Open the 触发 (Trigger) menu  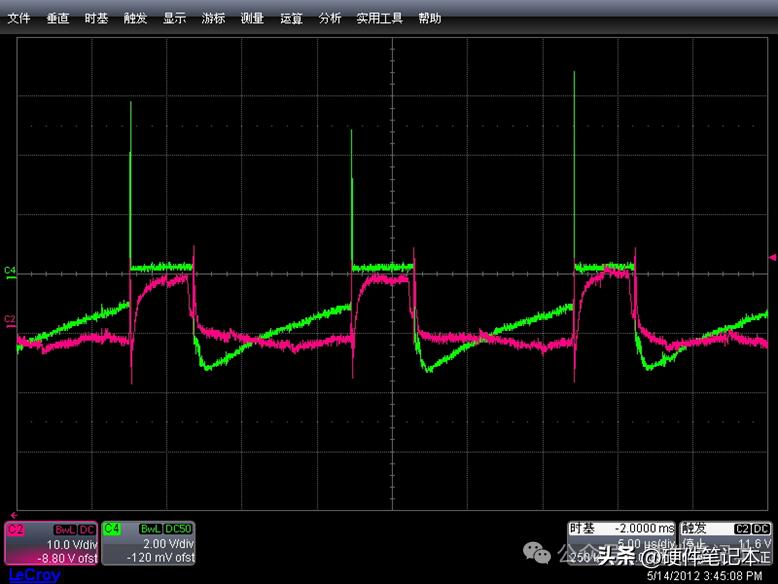[135, 18]
